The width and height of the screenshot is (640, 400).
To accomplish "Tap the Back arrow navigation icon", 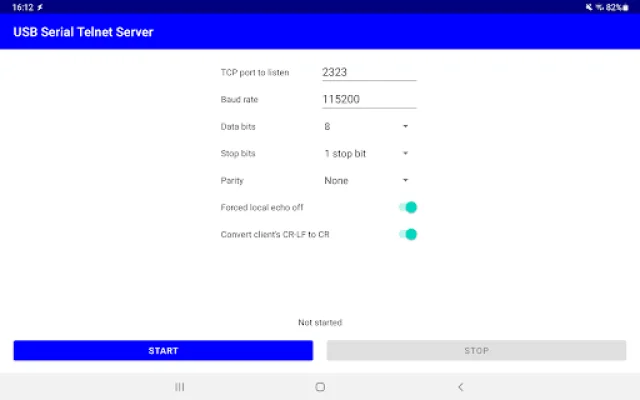I will coord(460,387).
